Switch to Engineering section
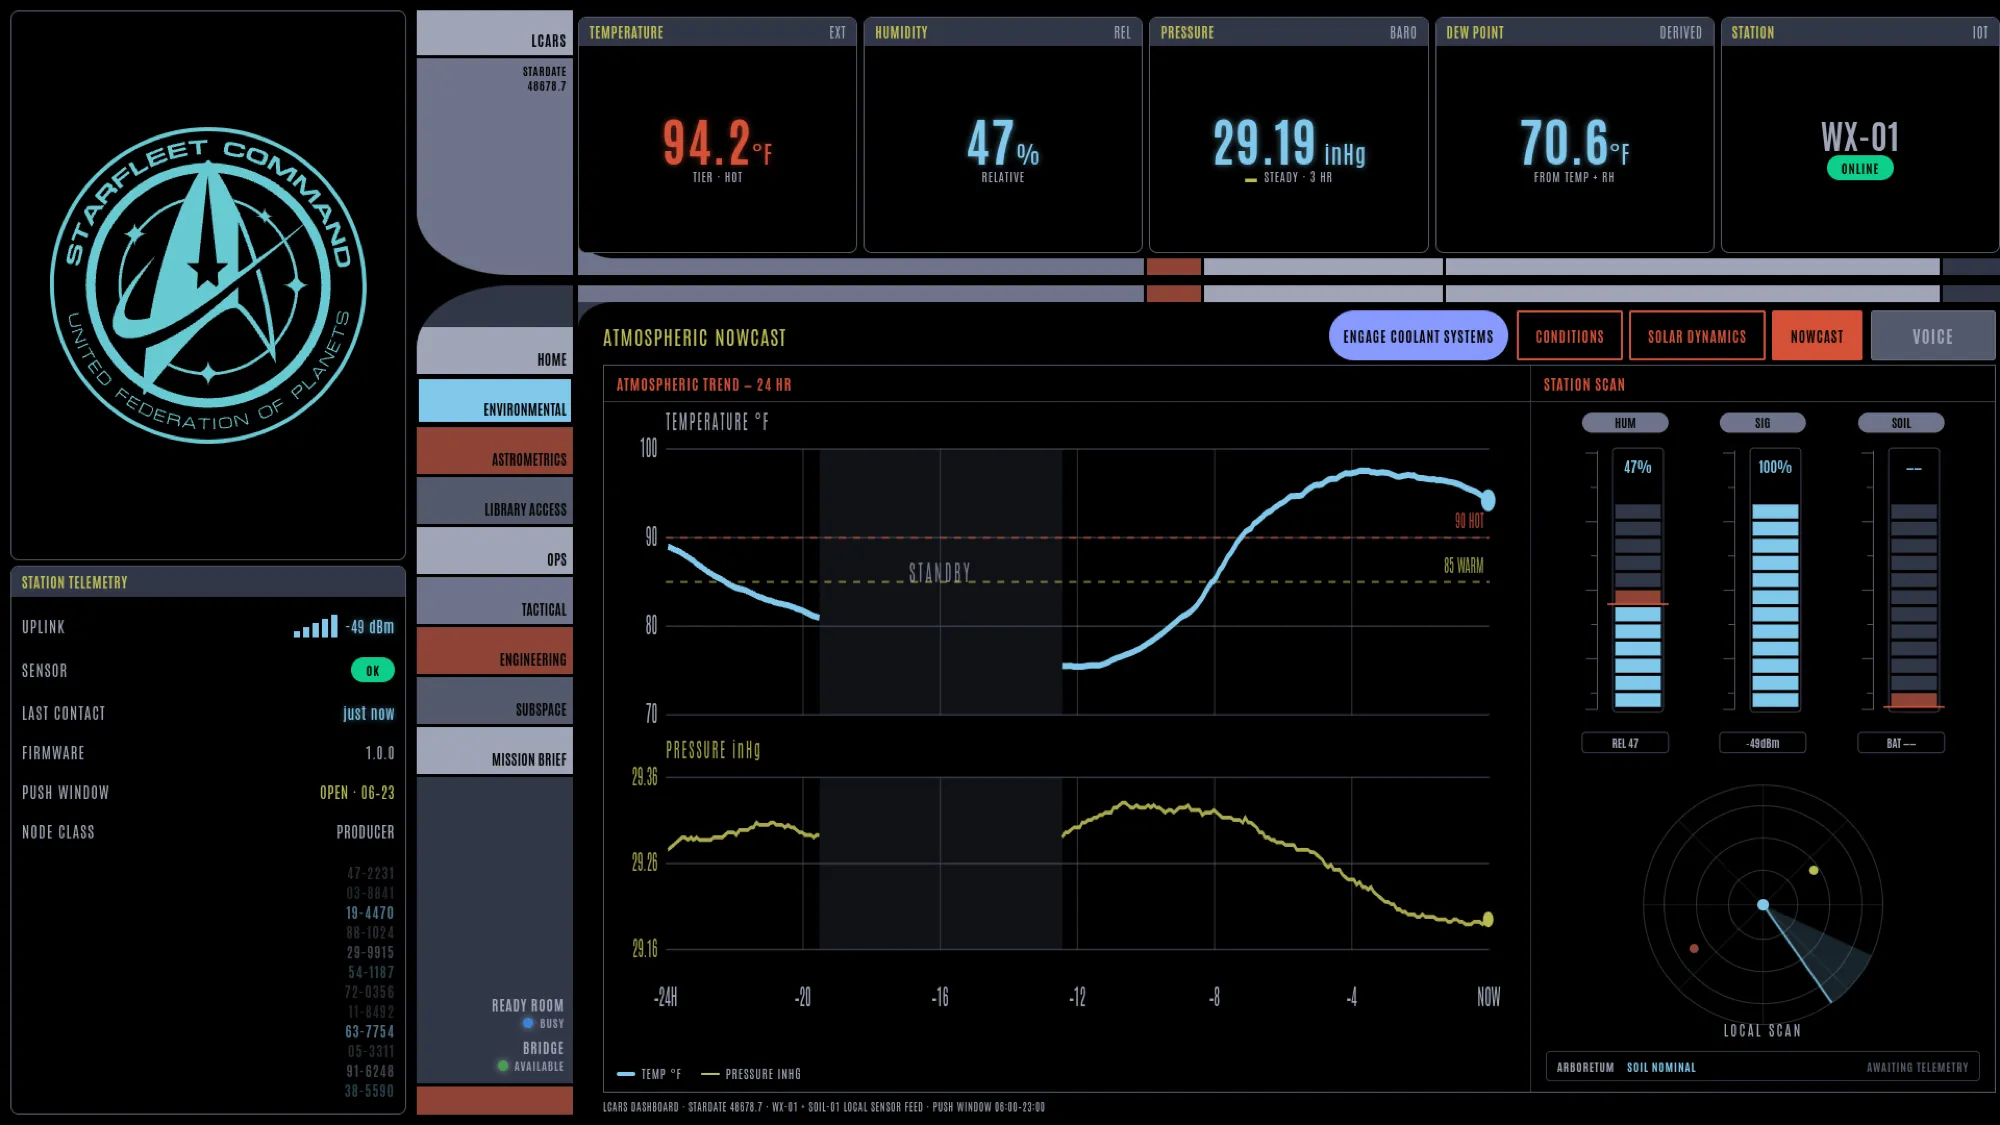This screenshot has height=1125, width=2000. coord(494,651)
